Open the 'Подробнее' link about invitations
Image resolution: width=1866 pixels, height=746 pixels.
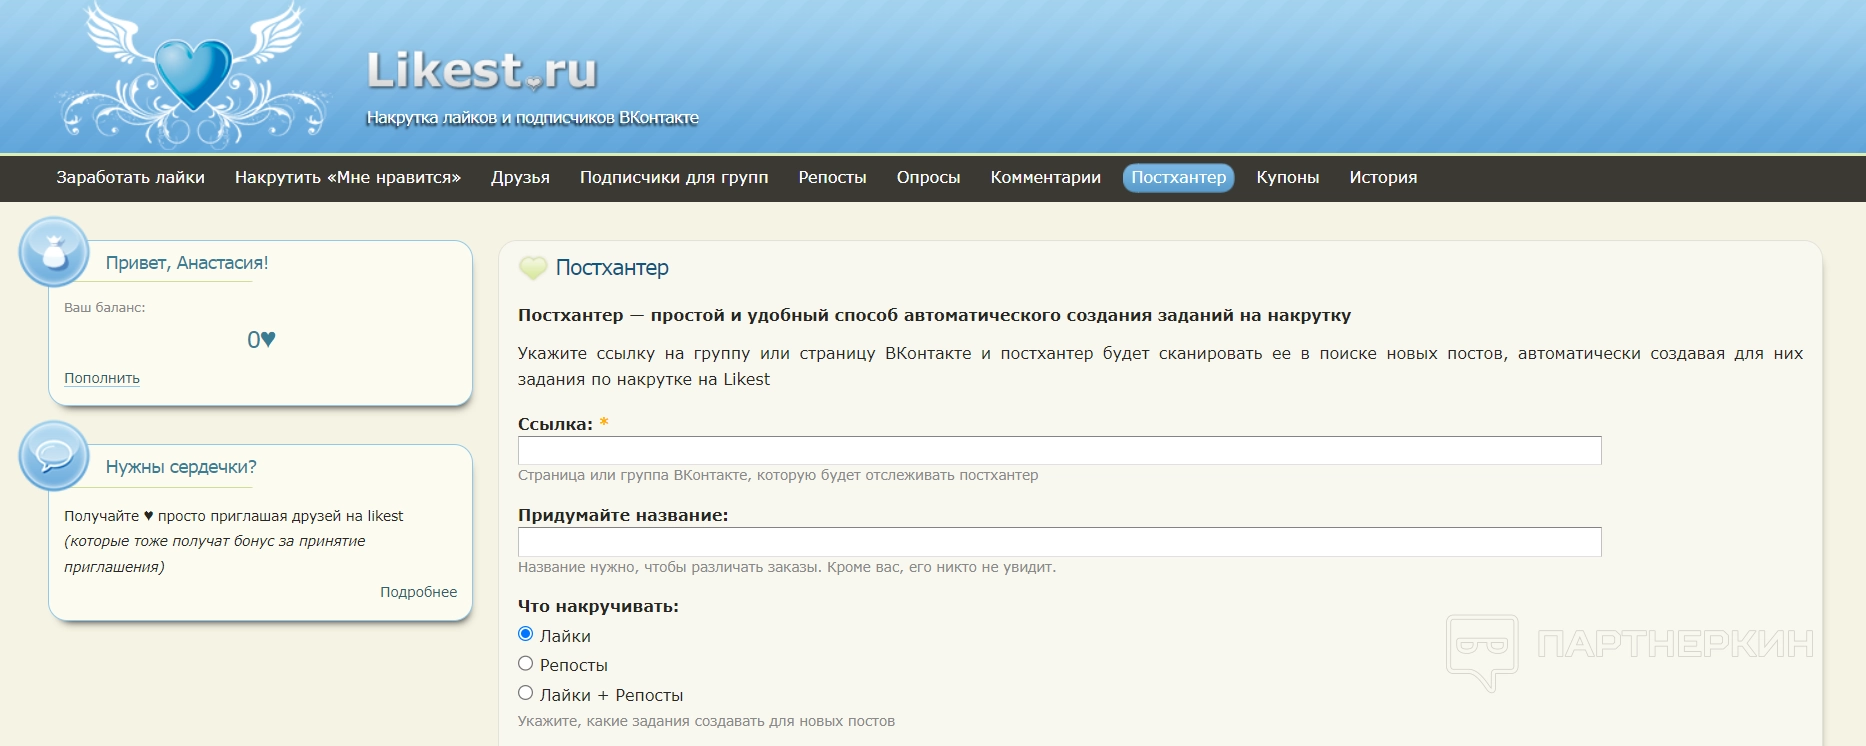(x=418, y=592)
